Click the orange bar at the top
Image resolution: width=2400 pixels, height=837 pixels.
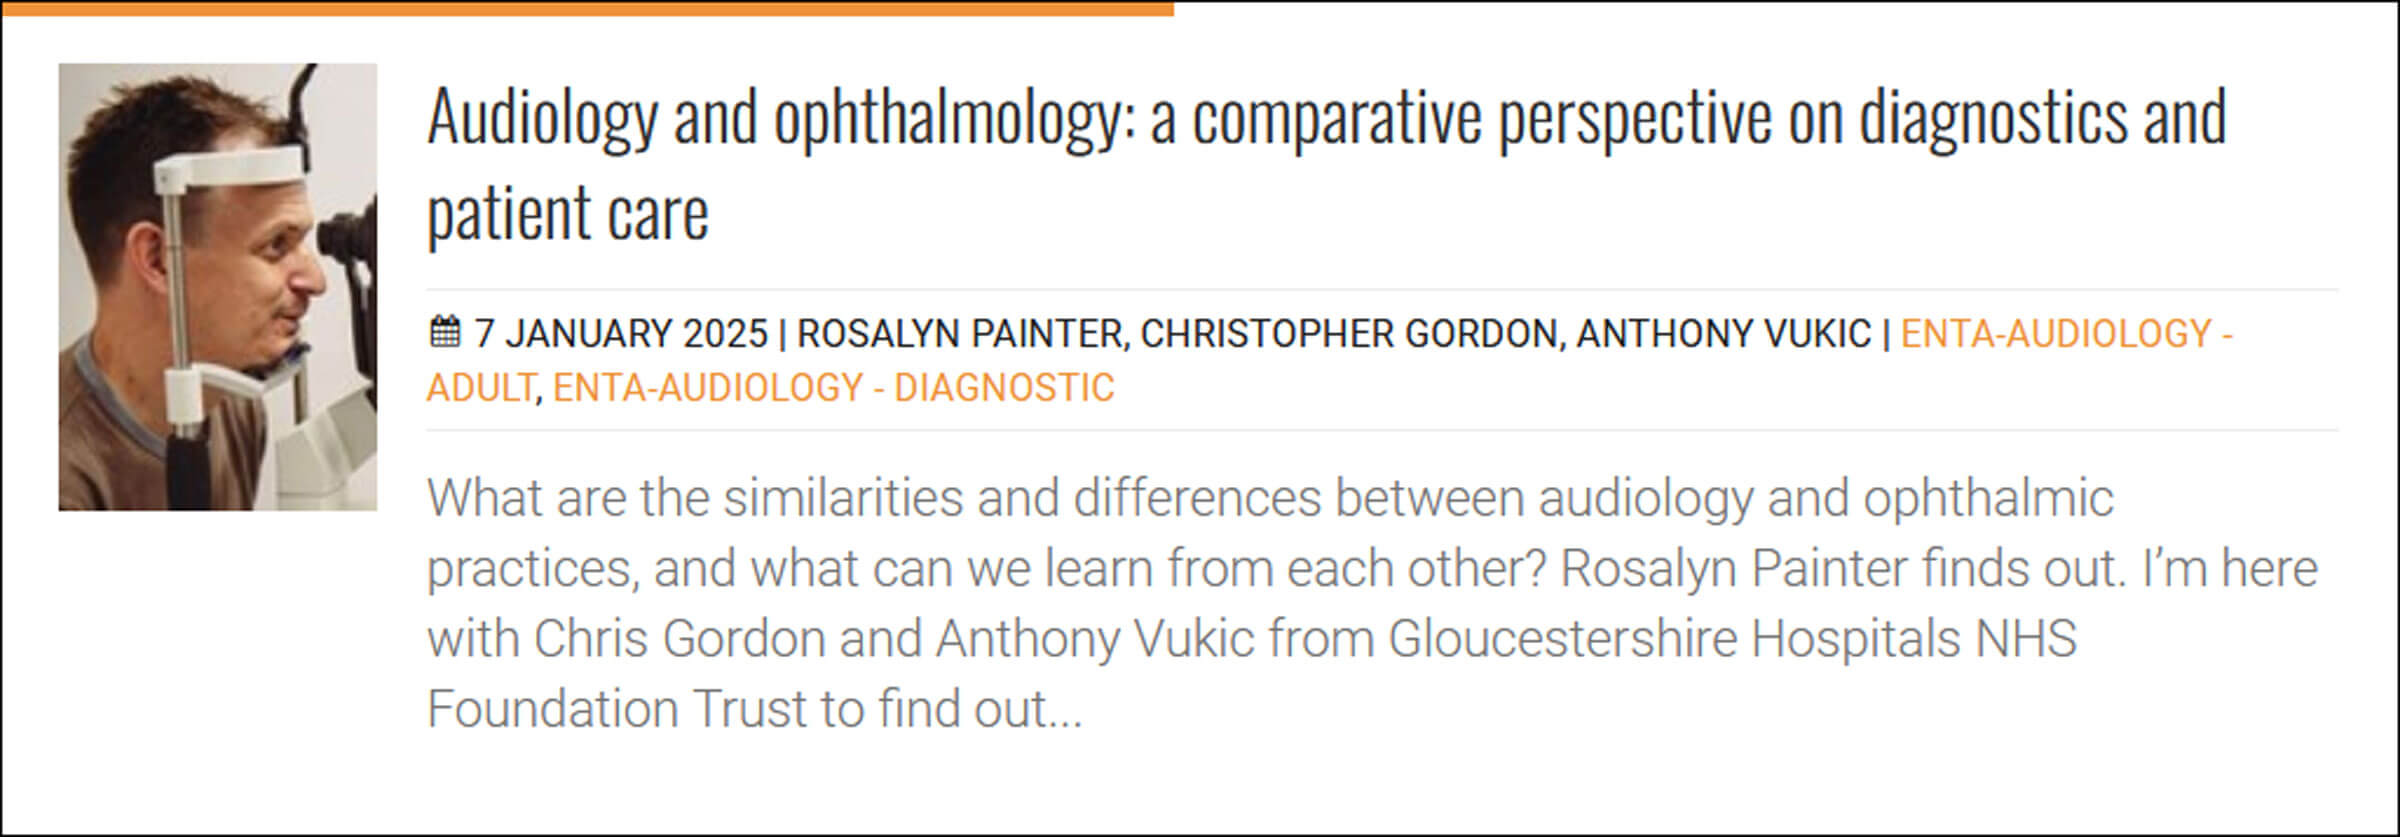(587, 9)
